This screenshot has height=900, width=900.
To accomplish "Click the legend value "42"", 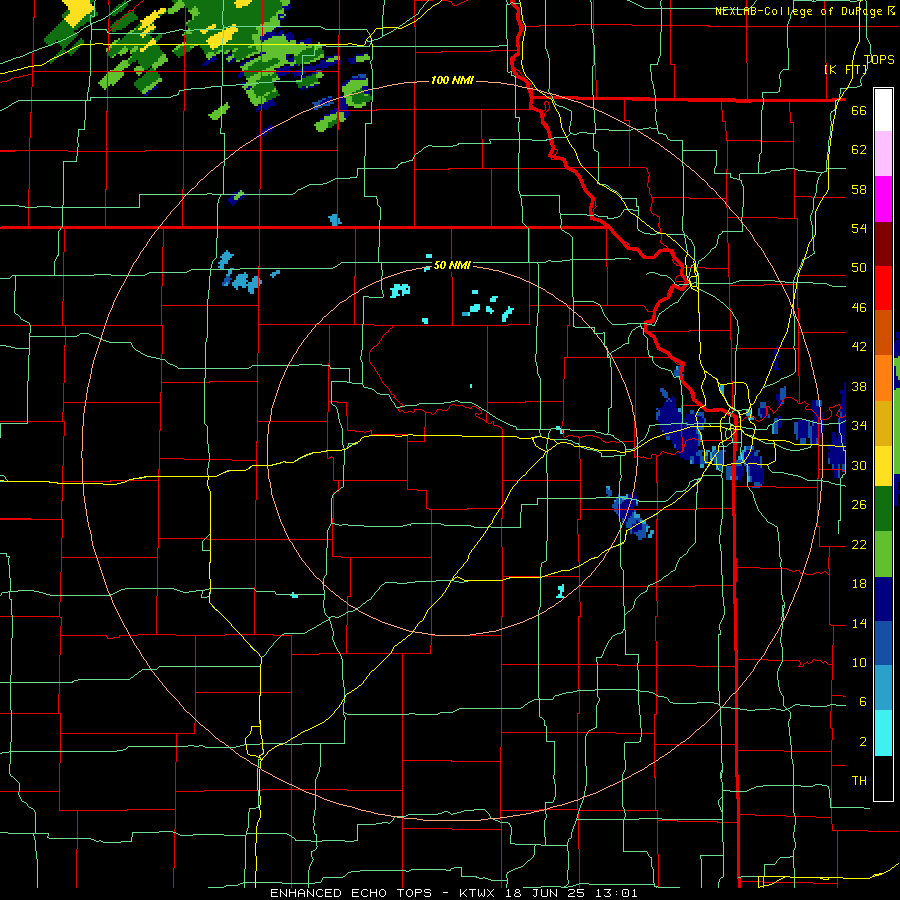I will tap(859, 347).
